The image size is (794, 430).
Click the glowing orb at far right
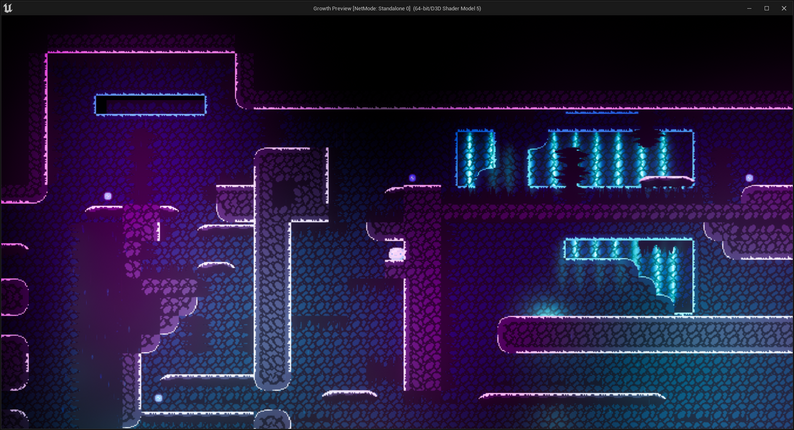749,178
